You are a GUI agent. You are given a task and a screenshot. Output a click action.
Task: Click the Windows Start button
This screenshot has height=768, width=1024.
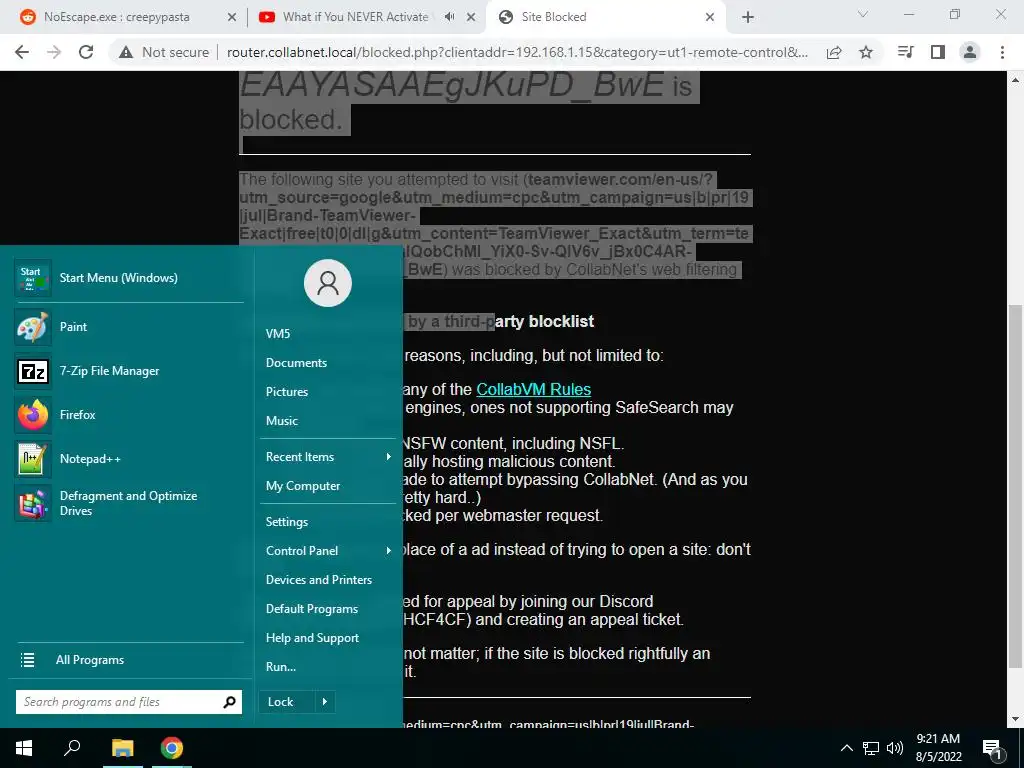[x=24, y=748]
